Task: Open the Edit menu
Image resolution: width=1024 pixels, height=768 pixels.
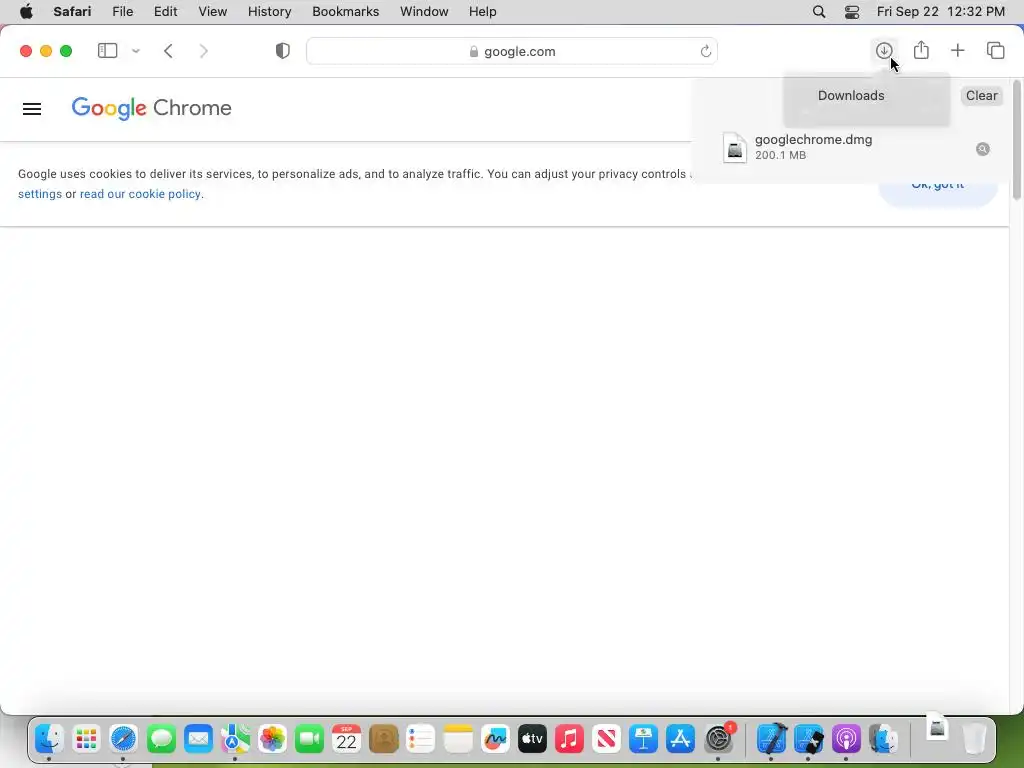Action: pos(165,12)
